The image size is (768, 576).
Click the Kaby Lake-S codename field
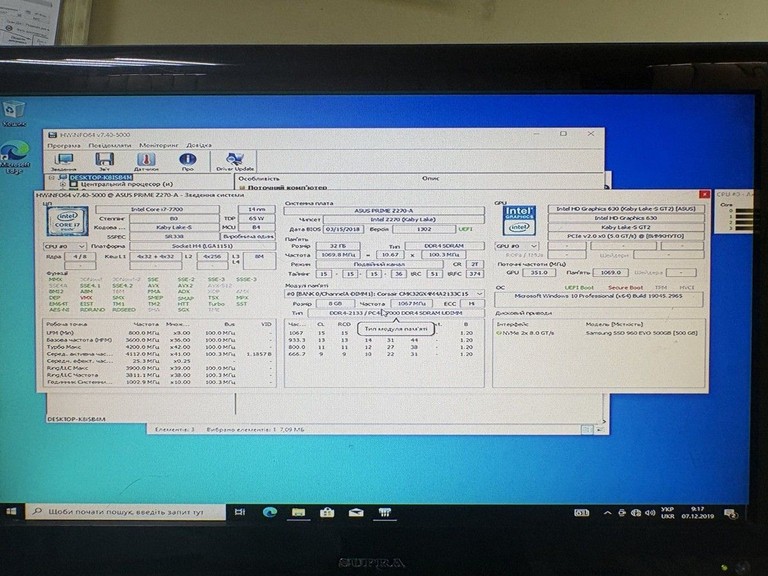click(174, 228)
